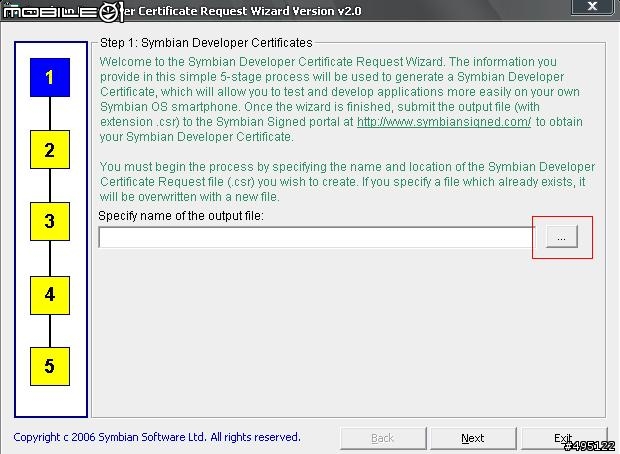Click the output file name field
Viewport: 620px width, 454px height.
[x=316, y=237]
